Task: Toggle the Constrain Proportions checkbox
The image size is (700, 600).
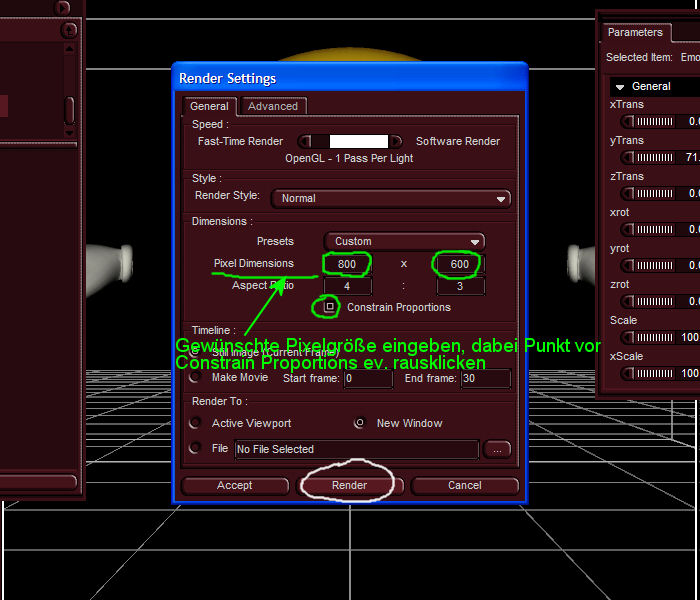Action: point(329,306)
